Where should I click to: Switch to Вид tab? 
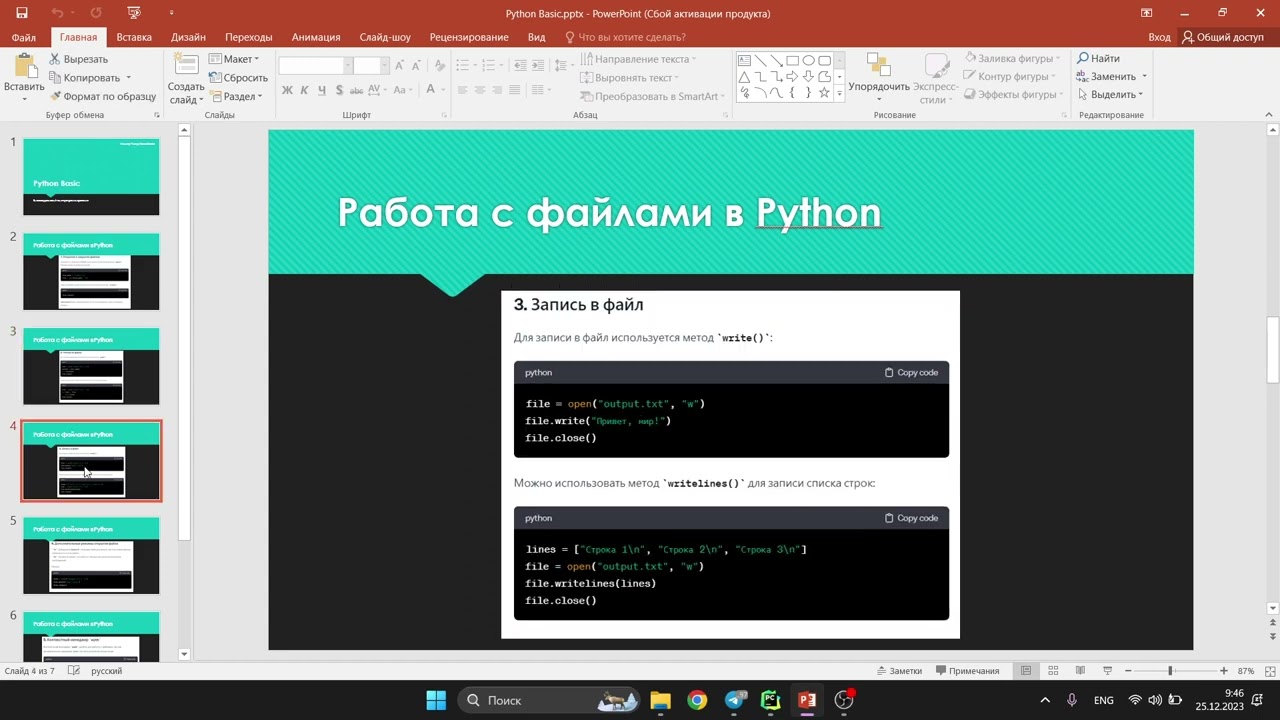click(536, 37)
